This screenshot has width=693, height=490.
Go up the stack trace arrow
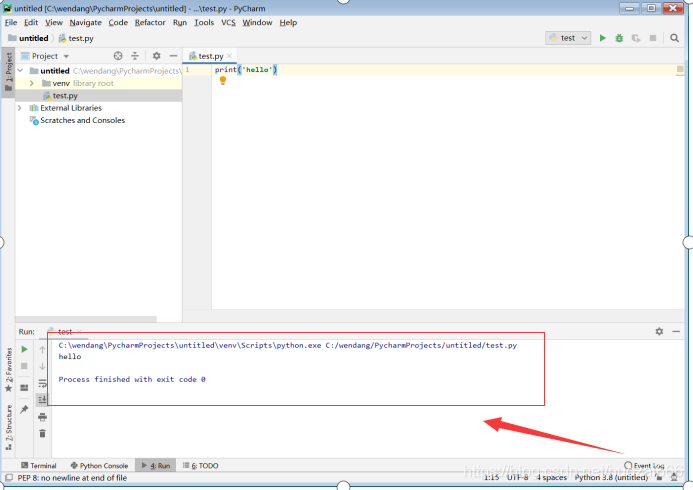point(42,349)
